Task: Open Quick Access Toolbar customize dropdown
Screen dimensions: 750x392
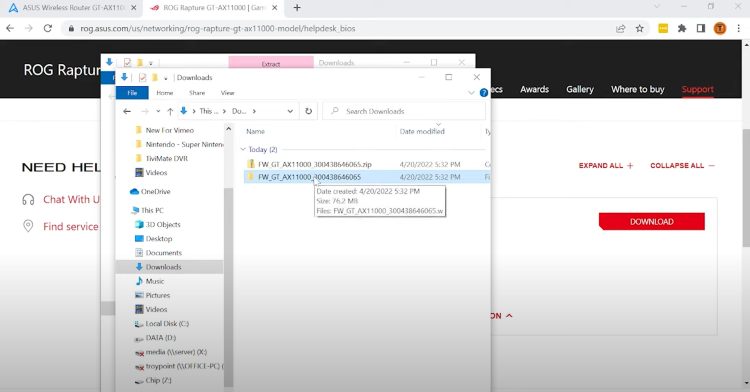Action: click(x=165, y=78)
